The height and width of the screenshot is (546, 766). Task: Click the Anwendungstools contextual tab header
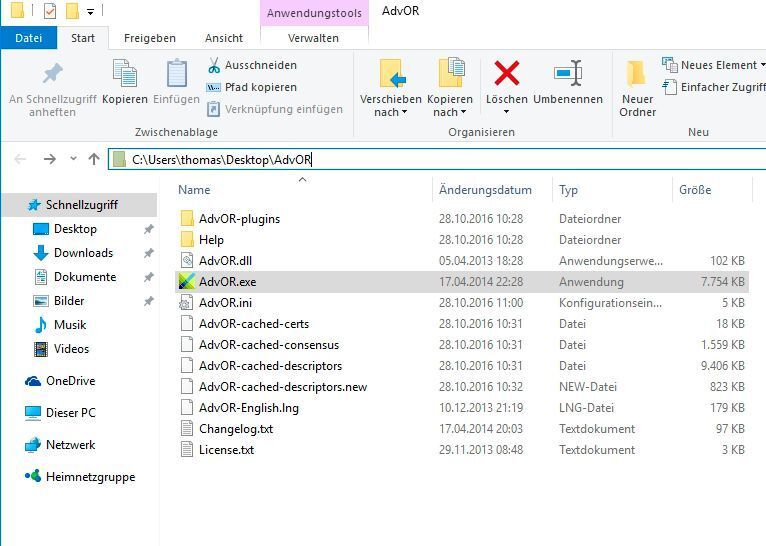pyautogui.click(x=314, y=13)
